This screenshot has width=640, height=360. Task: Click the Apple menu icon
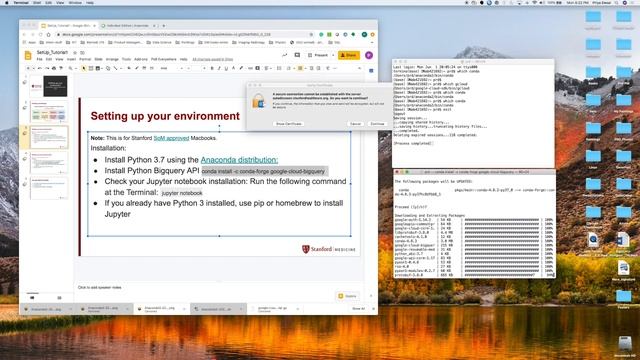click(x=7, y=2)
